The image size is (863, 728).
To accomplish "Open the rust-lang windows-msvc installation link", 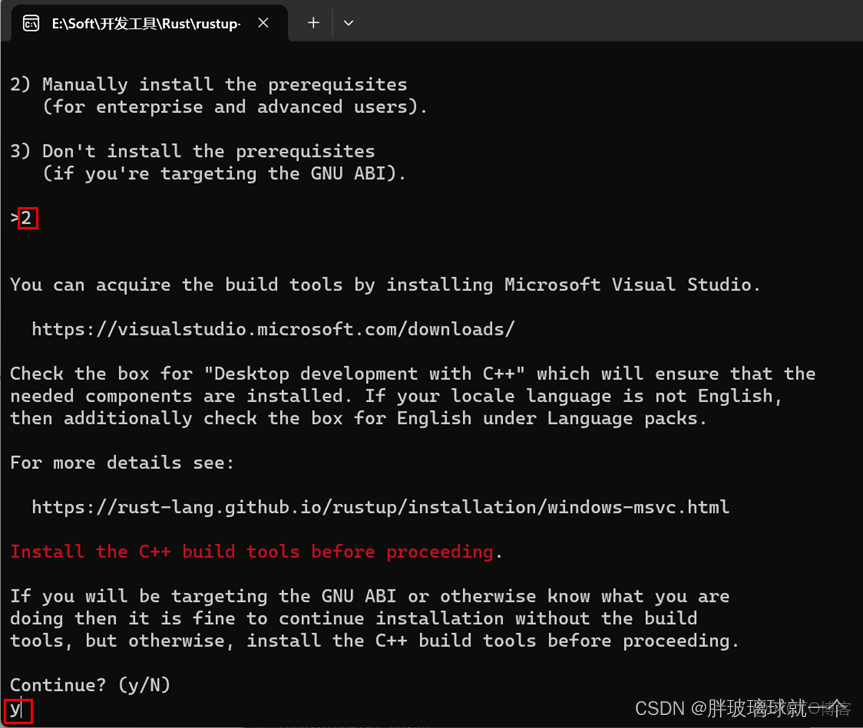I will point(380,506).
